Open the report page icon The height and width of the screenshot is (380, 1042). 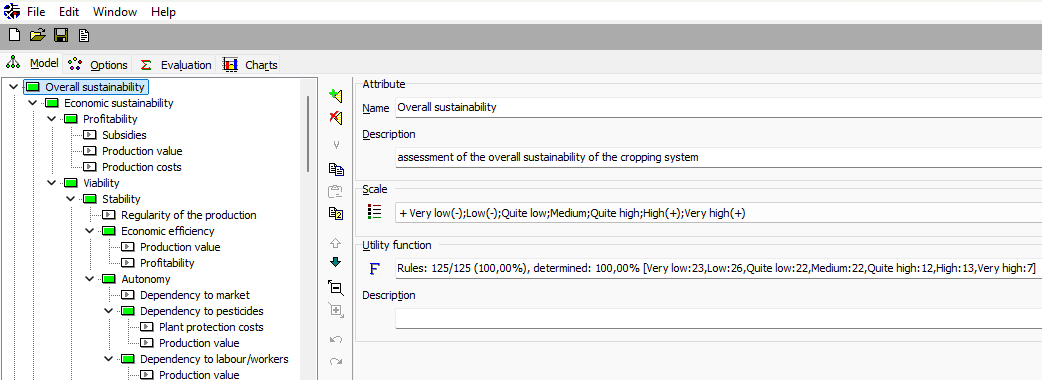84,35
